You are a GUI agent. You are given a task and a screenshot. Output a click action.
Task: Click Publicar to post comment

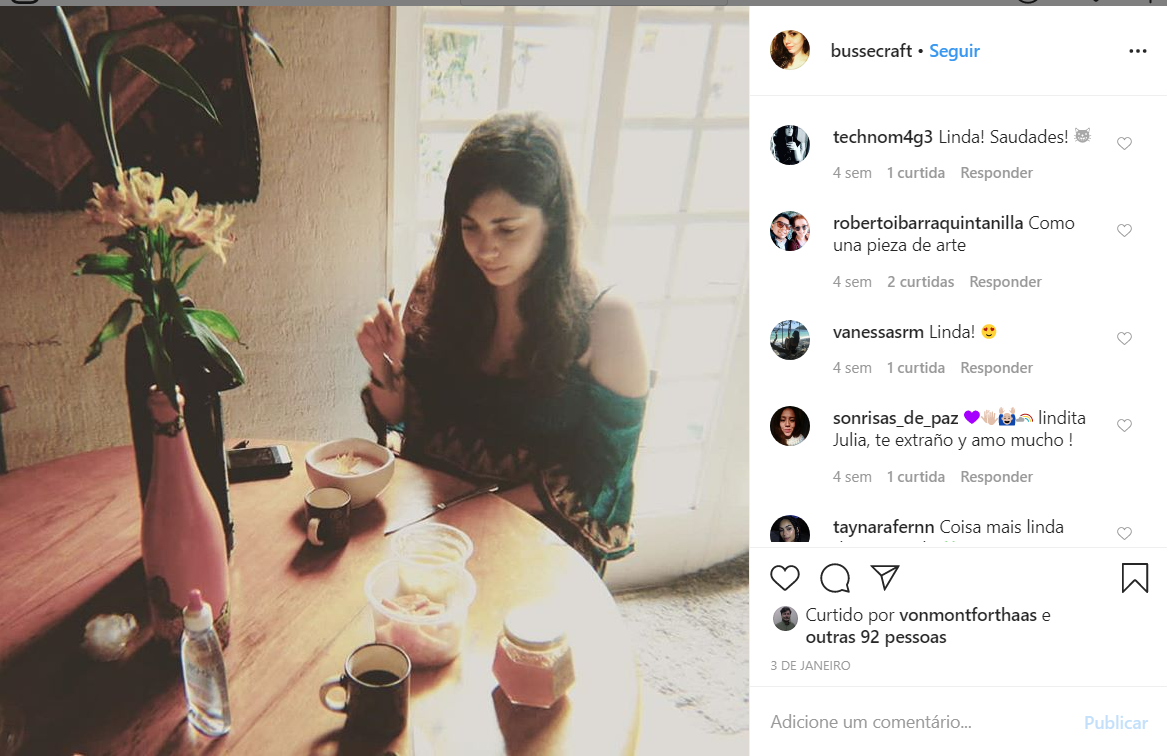pyautogui.click(x=1115, y=723)
